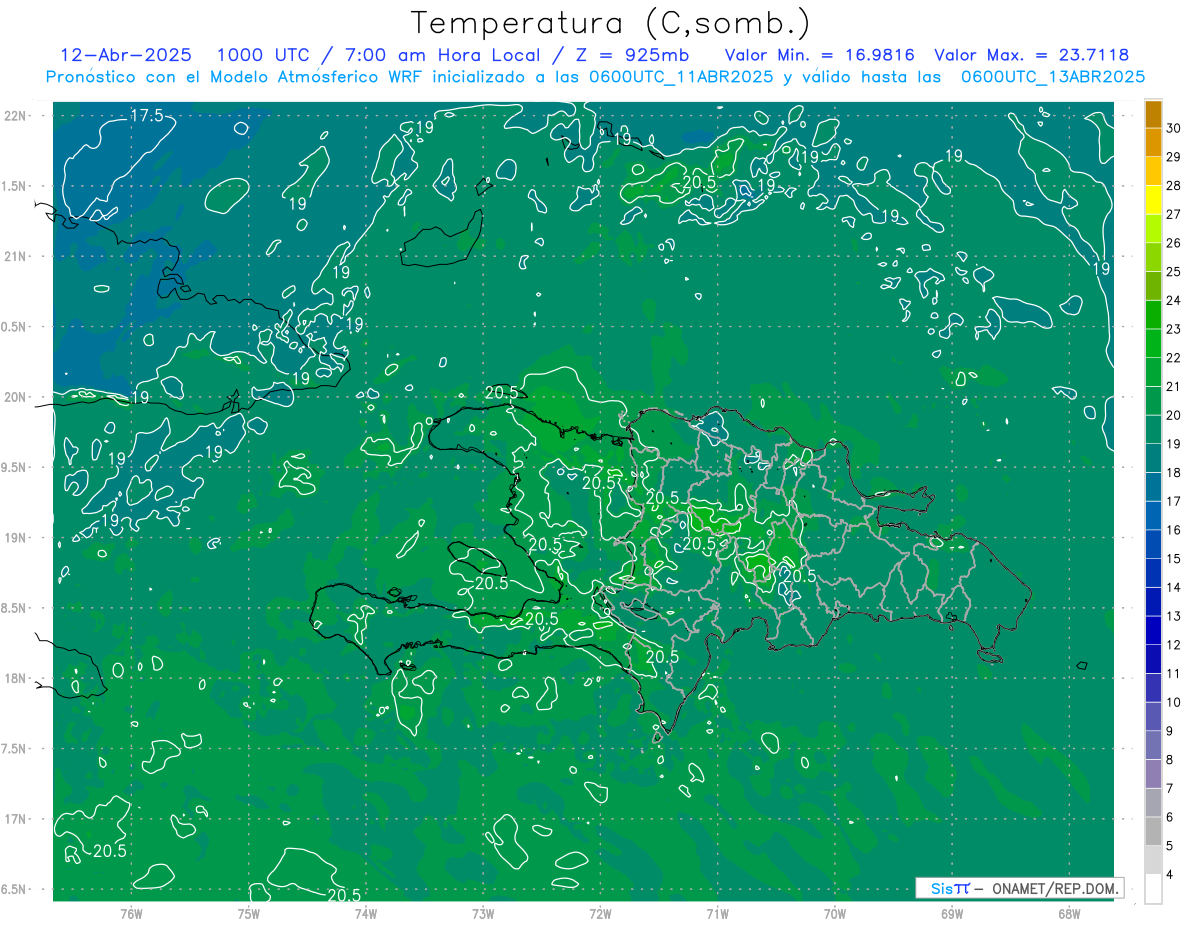Click the "19N" latitude label
1200x927 pixels.
point(16,538)
